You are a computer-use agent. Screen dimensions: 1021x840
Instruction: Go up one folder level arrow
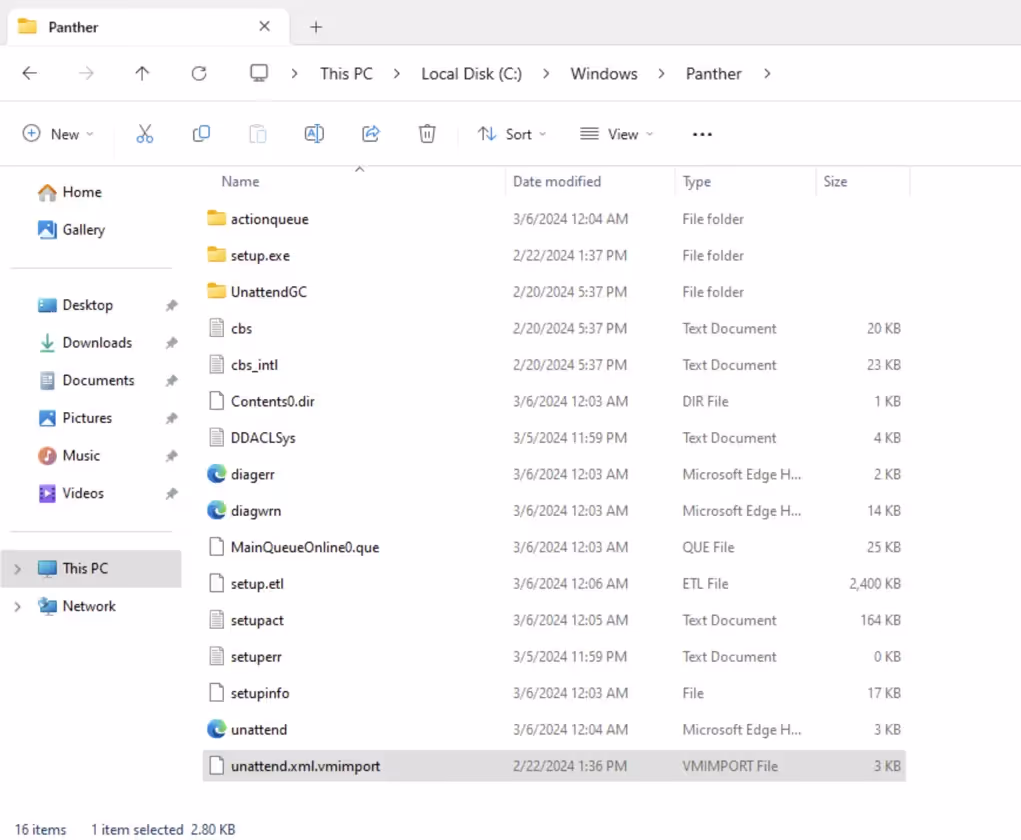coord(142,74)
